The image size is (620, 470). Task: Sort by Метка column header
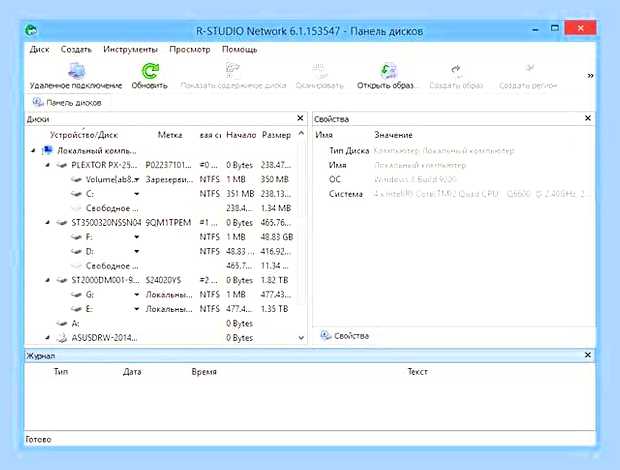170,135
